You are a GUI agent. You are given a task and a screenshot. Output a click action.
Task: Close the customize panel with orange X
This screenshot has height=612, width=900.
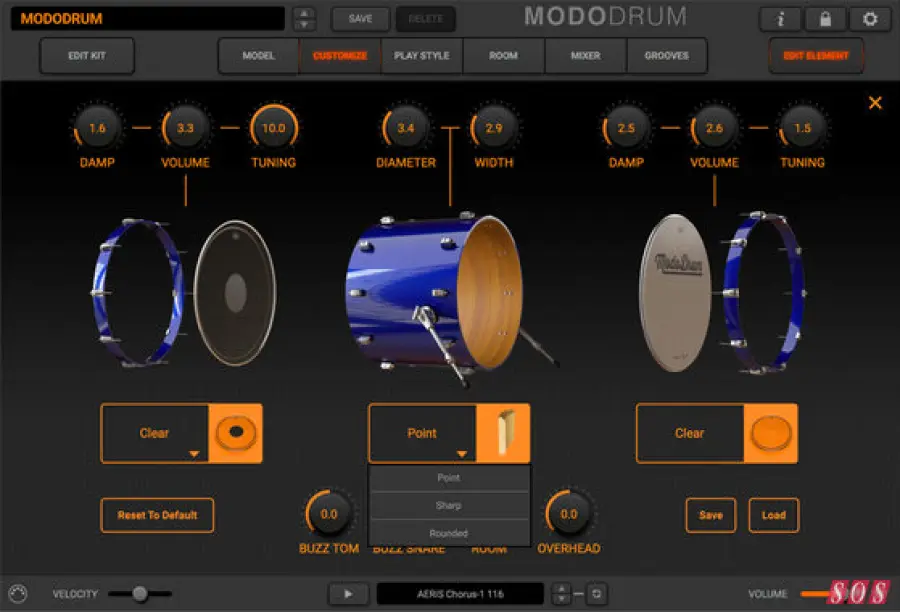pos(875,103)
